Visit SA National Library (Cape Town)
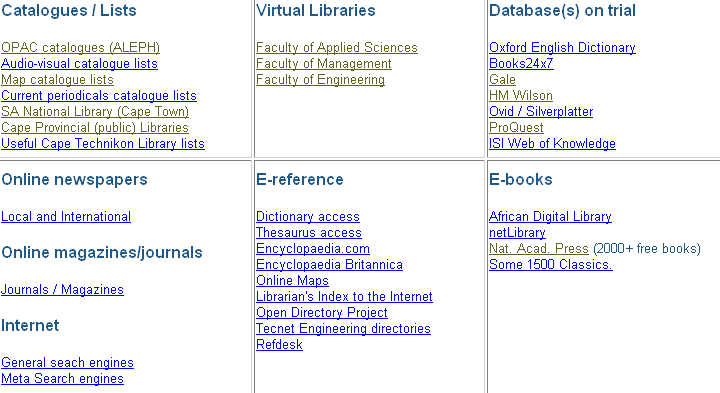The width and height of the screenshot is (720, 393). tap(95, 112)
